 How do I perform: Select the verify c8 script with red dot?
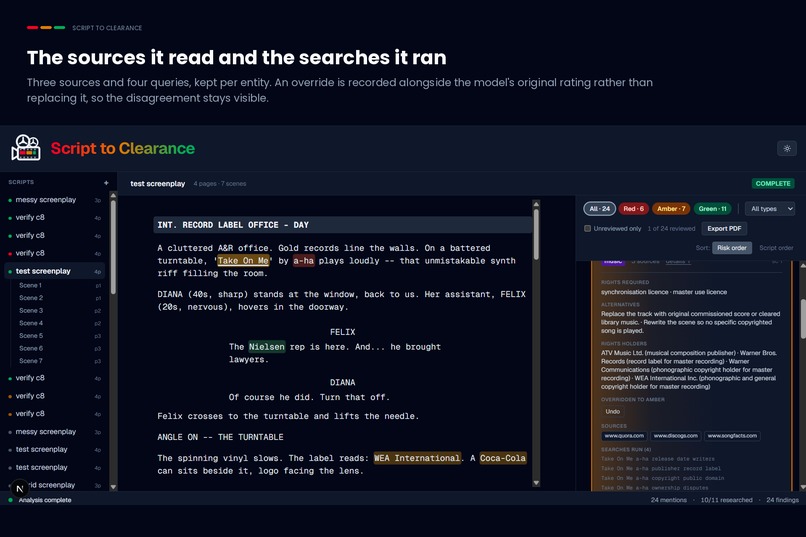pos(54,253)
